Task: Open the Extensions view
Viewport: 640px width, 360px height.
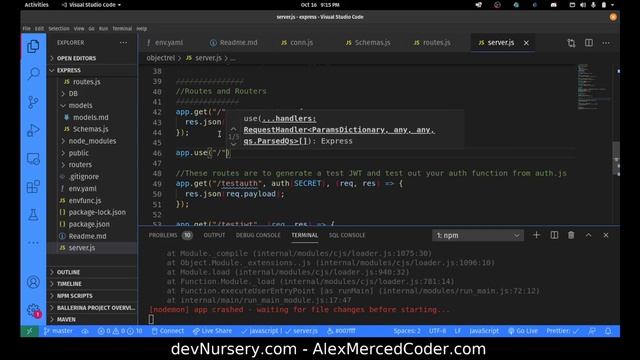Action: [x=33, y=187]
